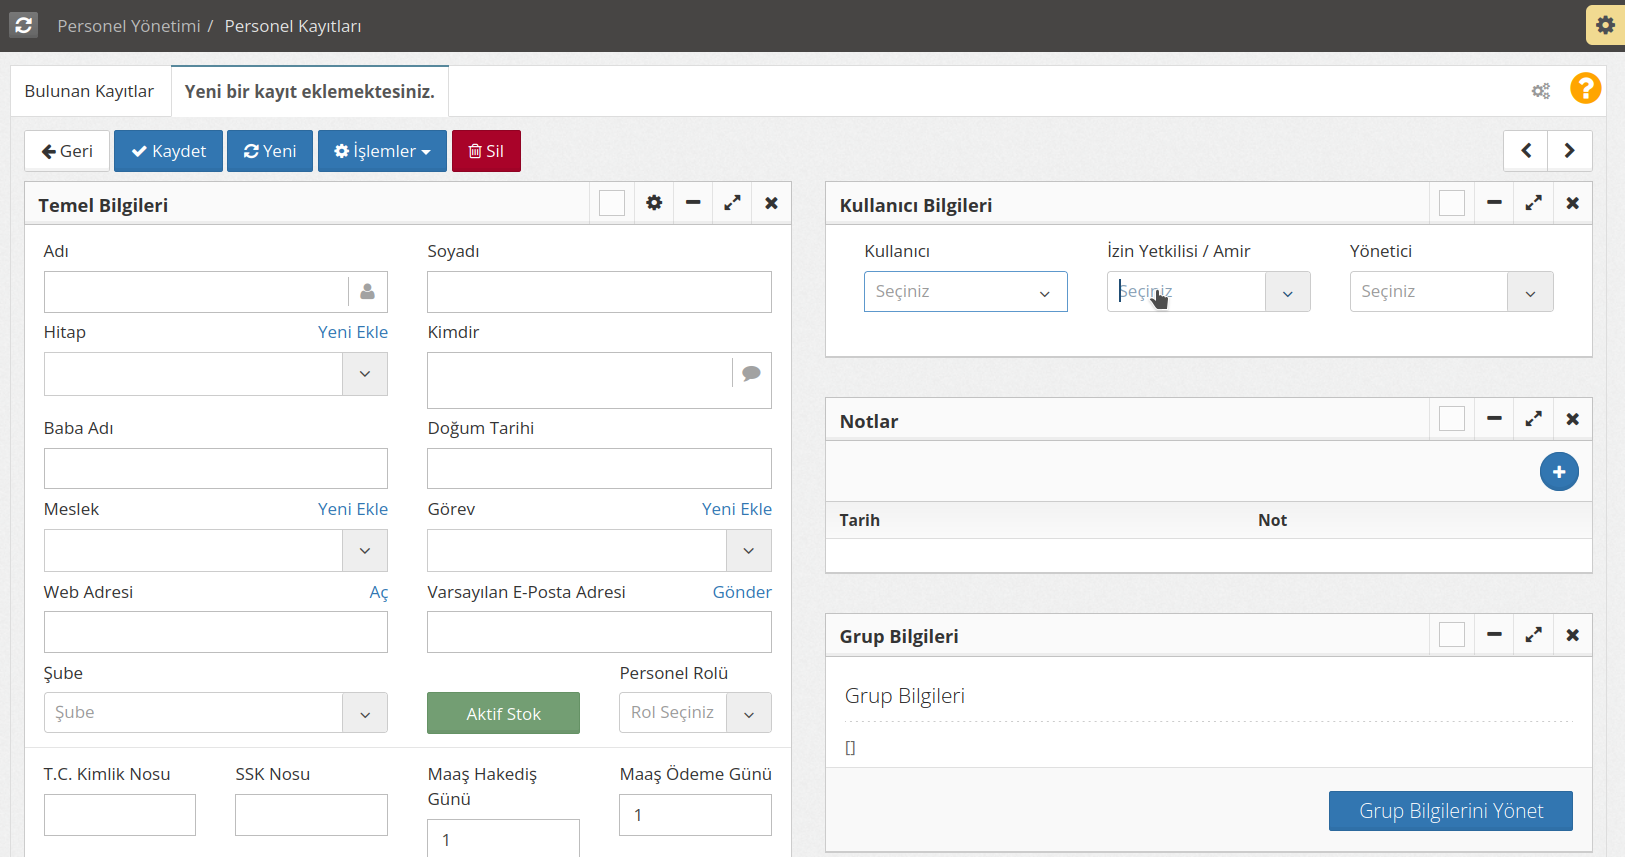Expand the Temel Bilgileri panel fullscreen
This screenshot has height=857, width=1625.
click(x=732, y=203)
